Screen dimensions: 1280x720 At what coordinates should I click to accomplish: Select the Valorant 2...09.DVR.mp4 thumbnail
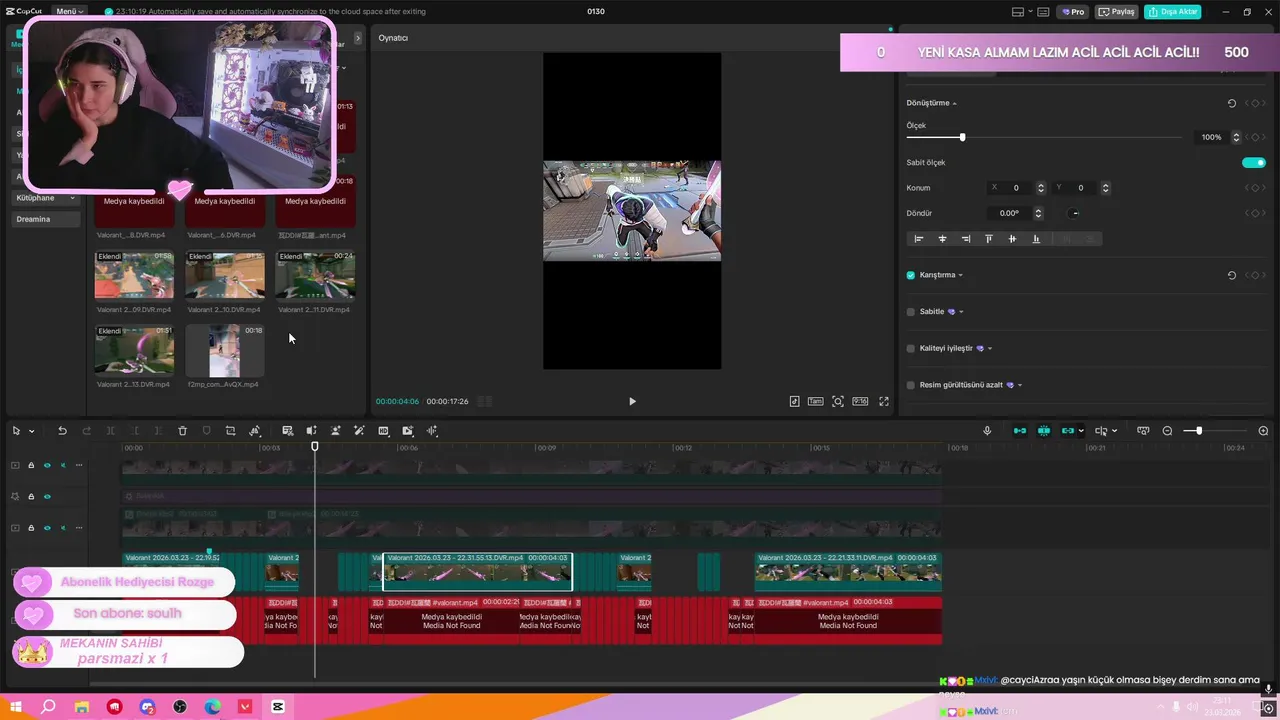pyautogui.click(x=134, y=275)
